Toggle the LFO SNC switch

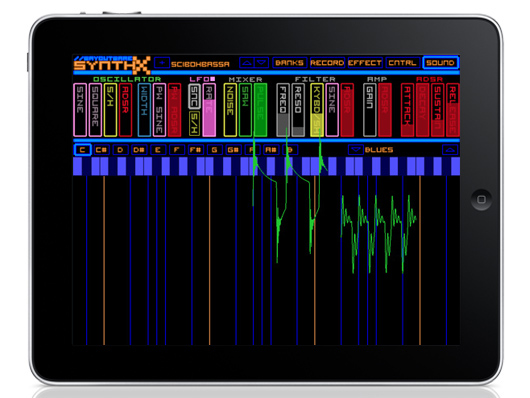click(x=194, y=96)
